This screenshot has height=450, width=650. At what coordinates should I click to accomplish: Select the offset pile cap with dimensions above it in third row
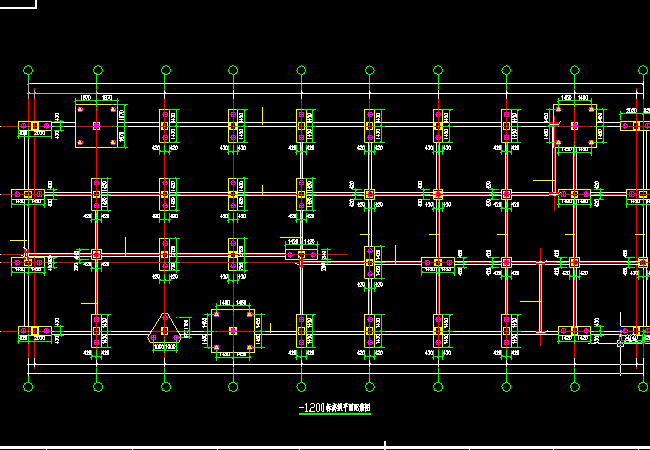pos(301,255)
